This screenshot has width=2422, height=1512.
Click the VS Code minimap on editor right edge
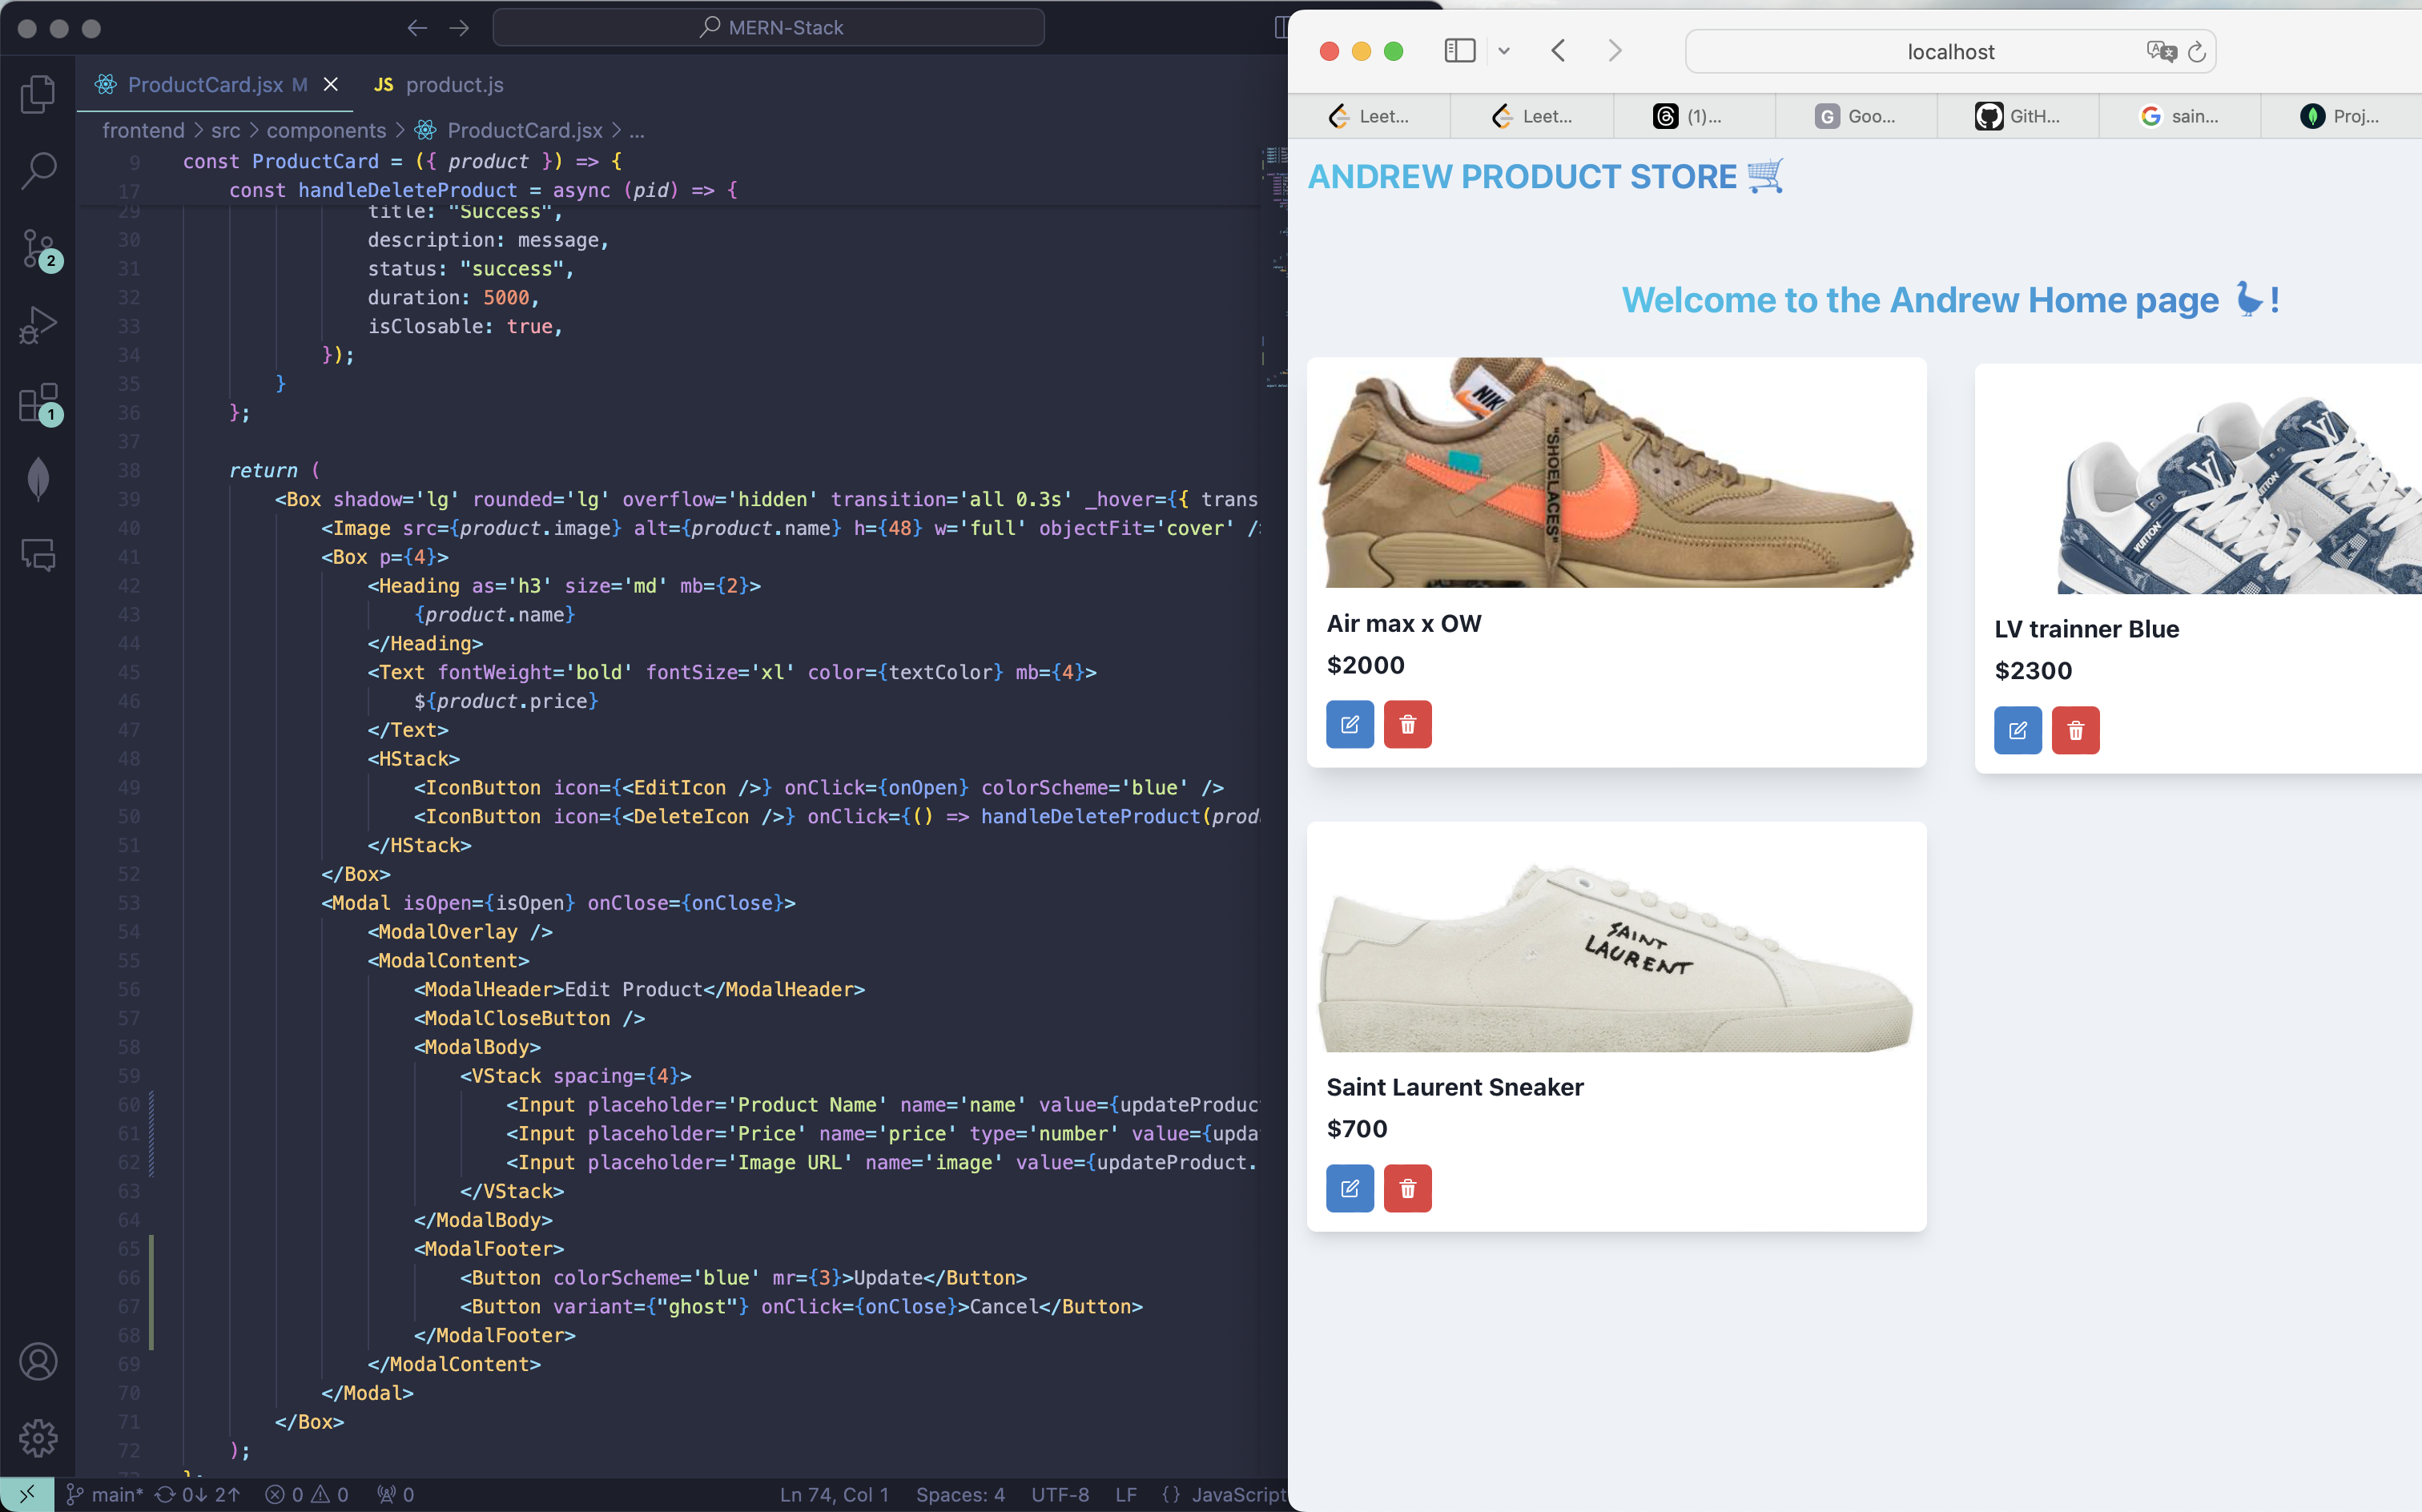[x=1275, y=270]
